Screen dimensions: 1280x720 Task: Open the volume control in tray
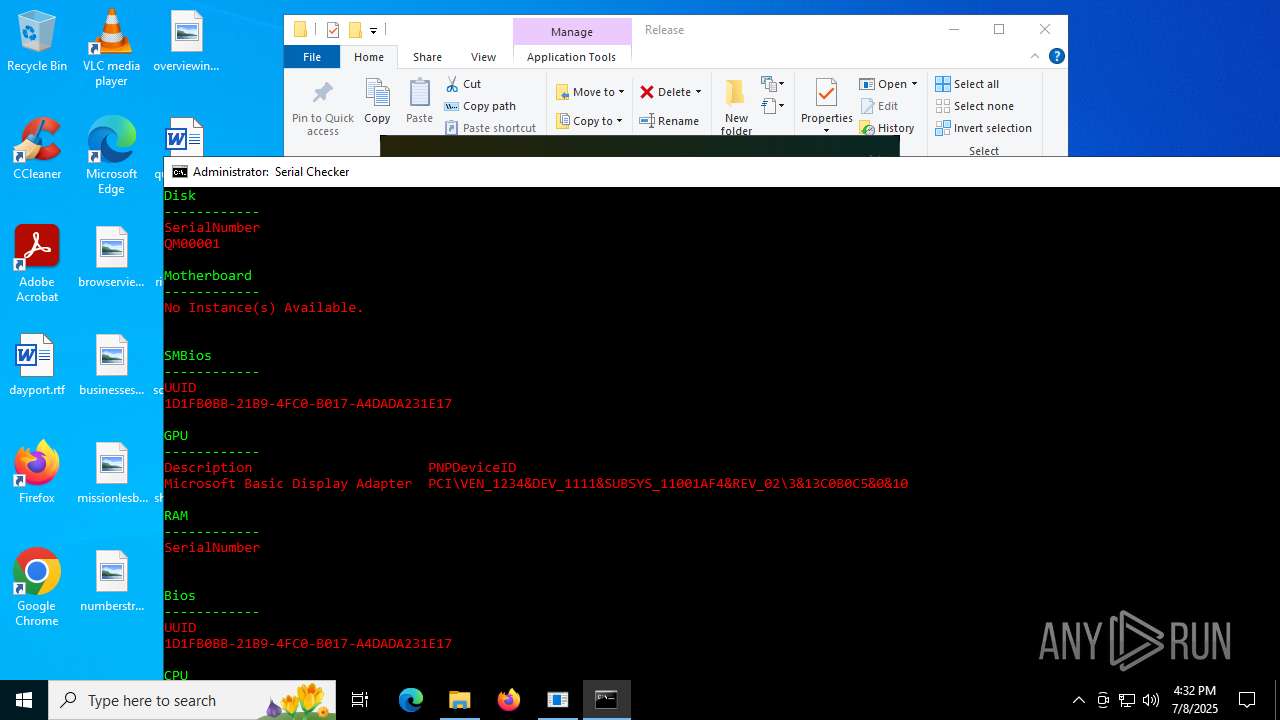(x=1151, y=700)
